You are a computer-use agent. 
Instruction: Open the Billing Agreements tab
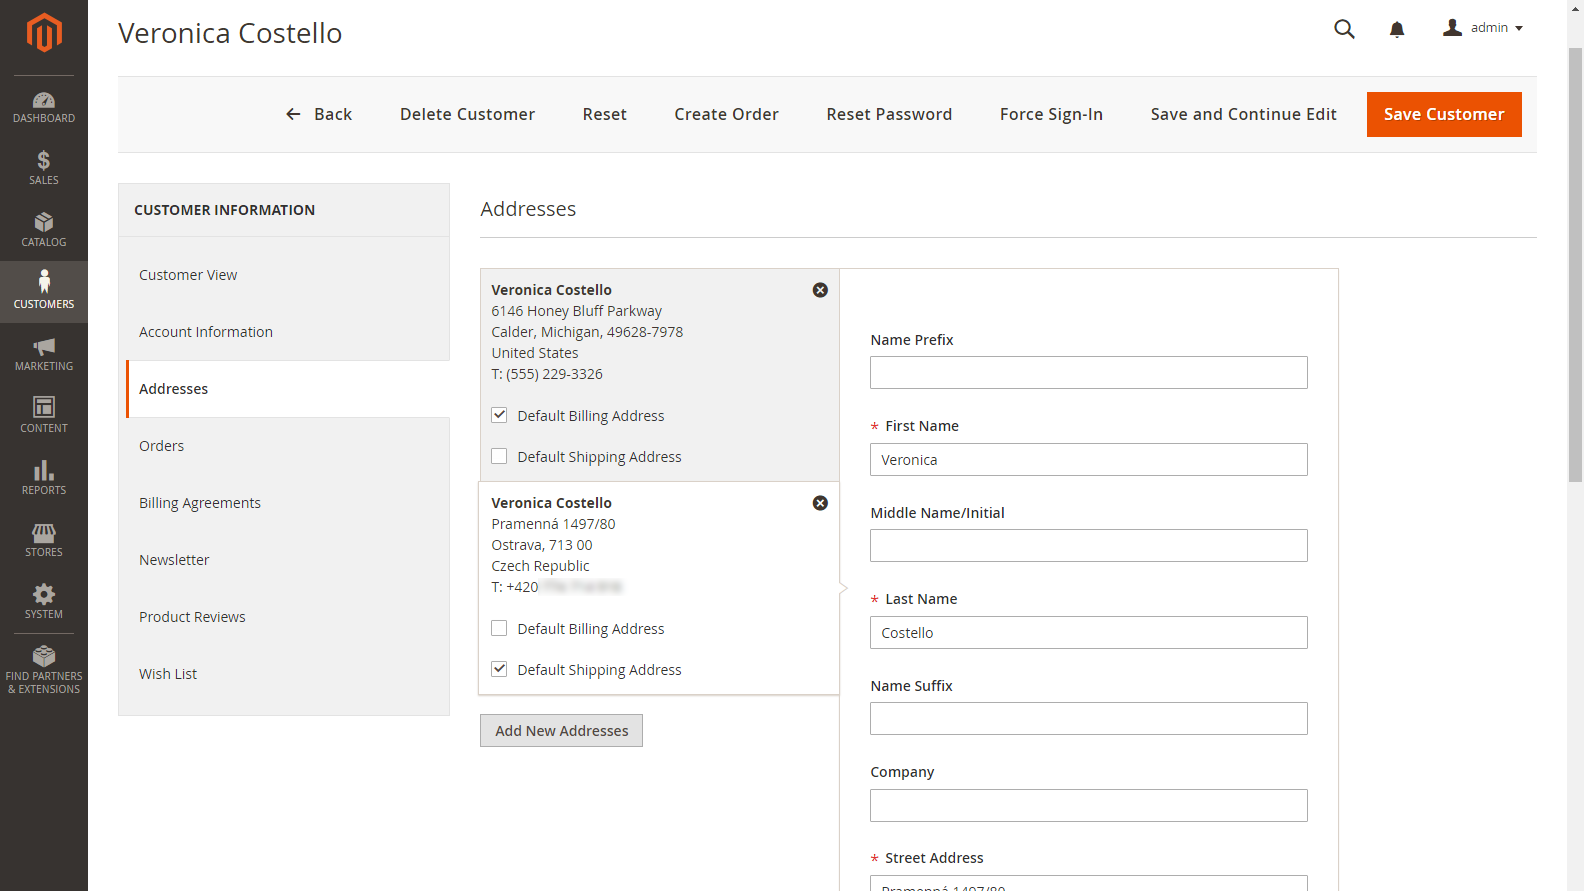(x=288, y=503)
